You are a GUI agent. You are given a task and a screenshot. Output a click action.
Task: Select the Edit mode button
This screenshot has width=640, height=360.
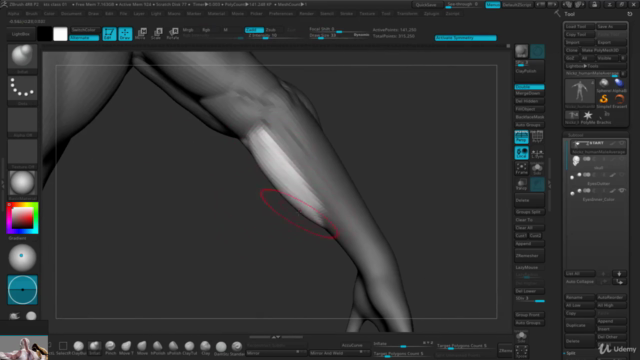109,33
